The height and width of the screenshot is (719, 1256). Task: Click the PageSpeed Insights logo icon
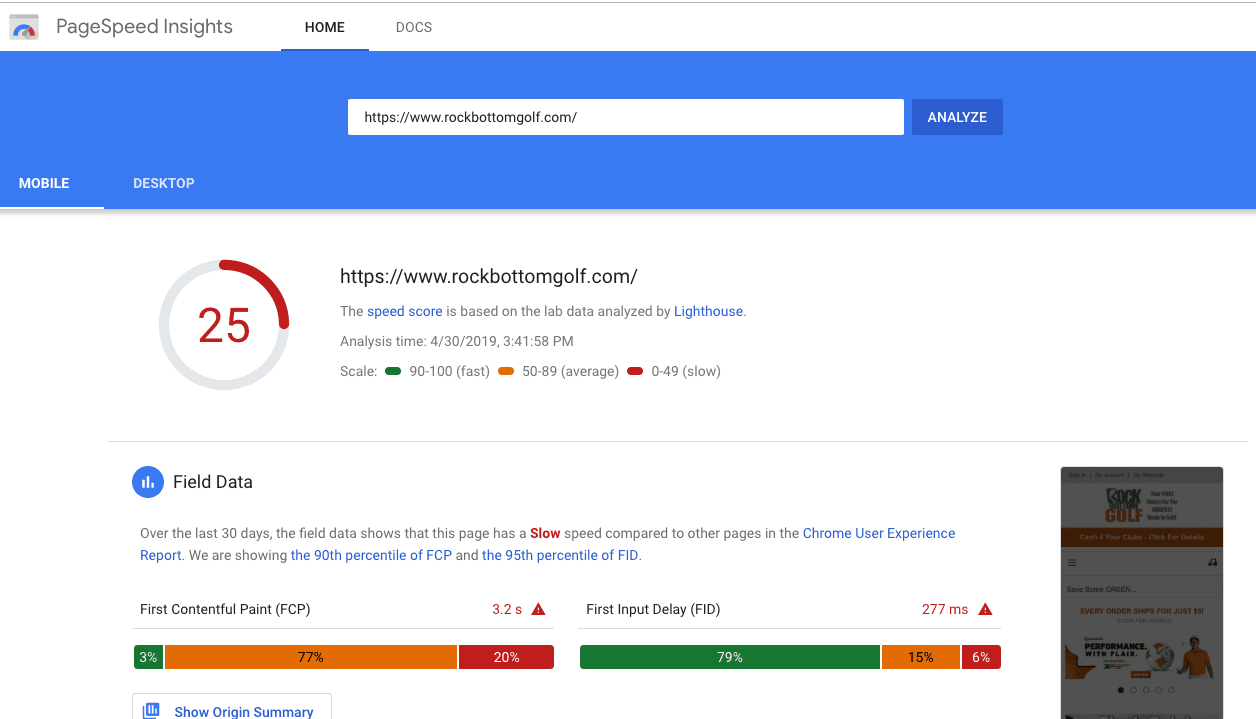[x=24, y=27]
